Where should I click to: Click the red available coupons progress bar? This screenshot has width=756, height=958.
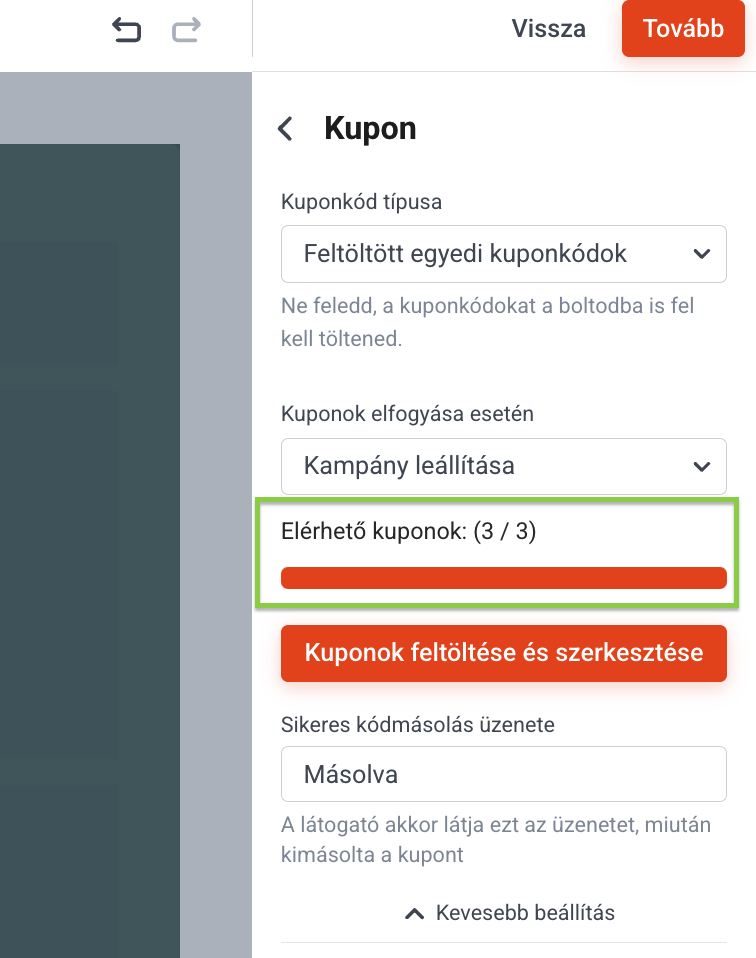coord(504,578)
